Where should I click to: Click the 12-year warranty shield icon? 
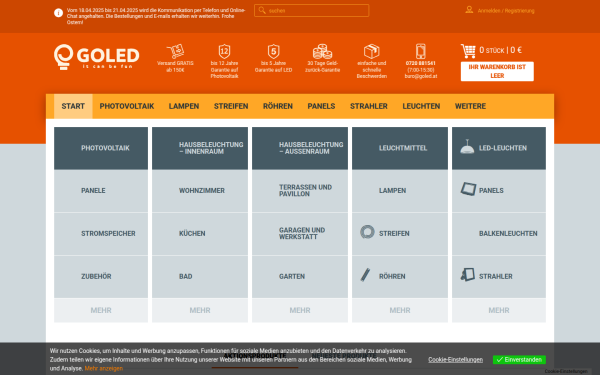pyautogui.click(x=224, y=51)
